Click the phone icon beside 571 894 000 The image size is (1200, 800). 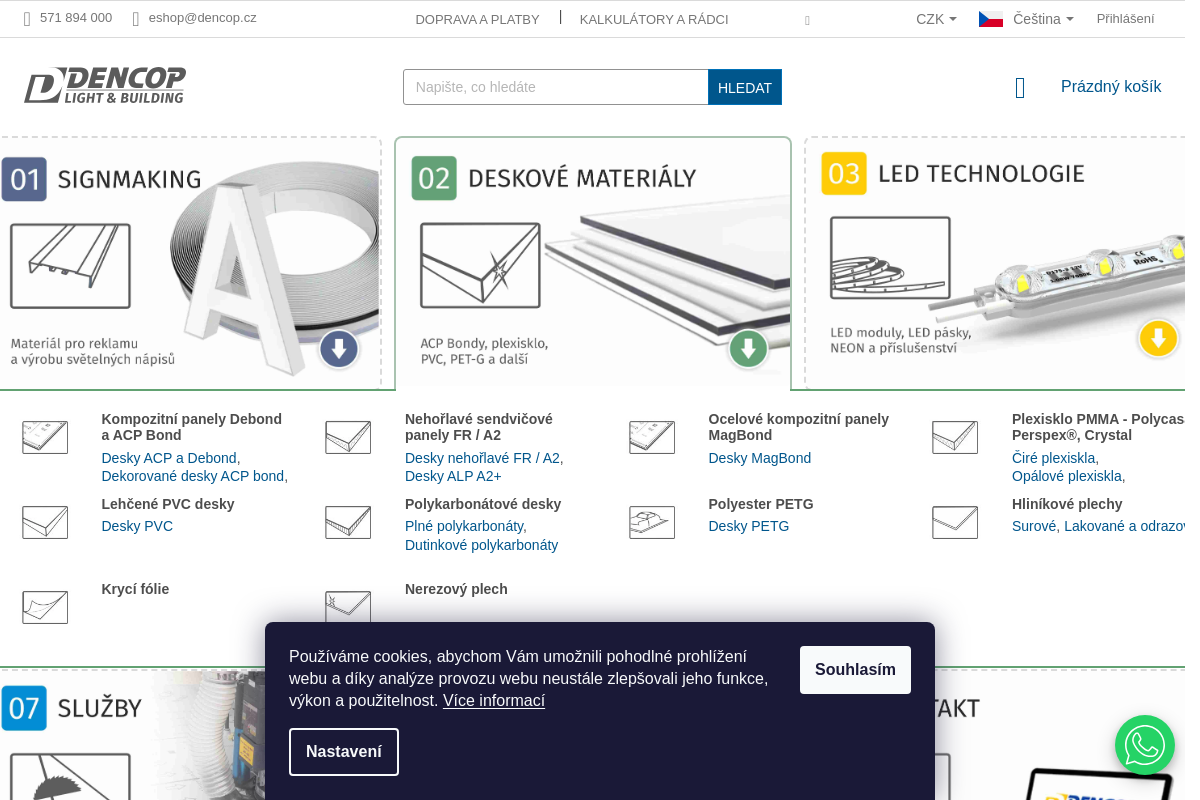tap(27, 19)
